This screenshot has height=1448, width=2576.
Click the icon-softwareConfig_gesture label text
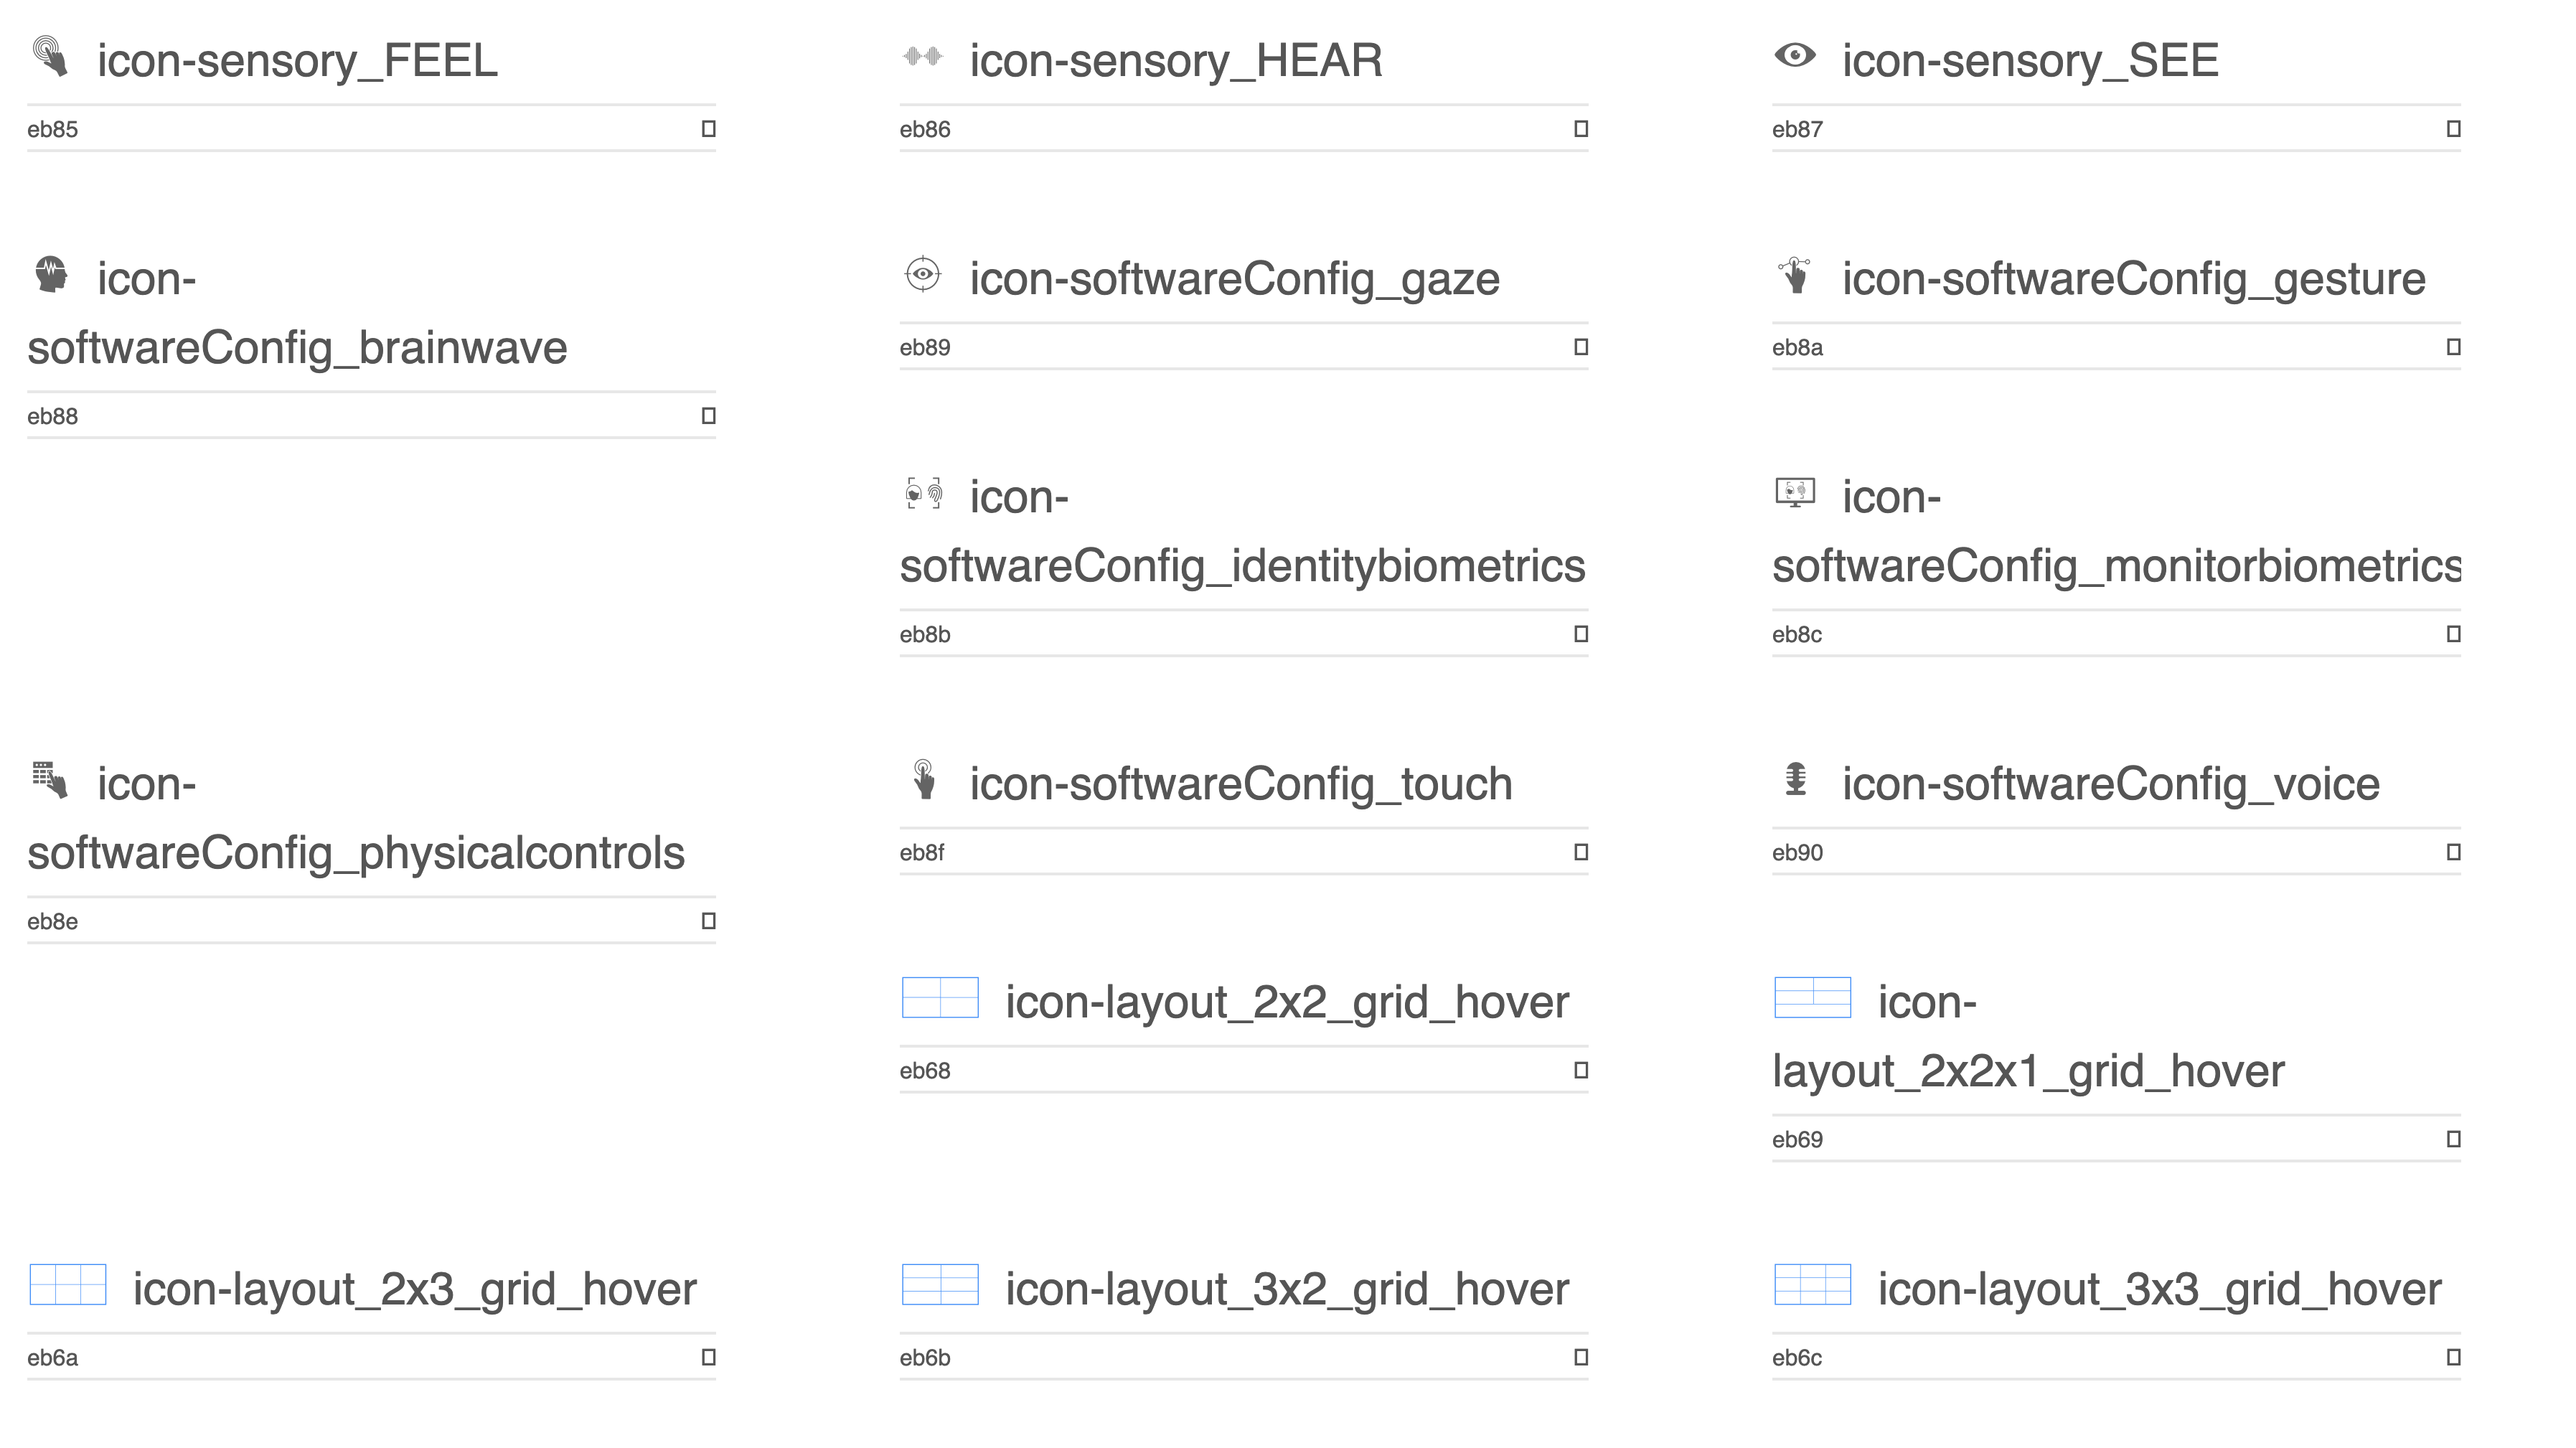2133,279
